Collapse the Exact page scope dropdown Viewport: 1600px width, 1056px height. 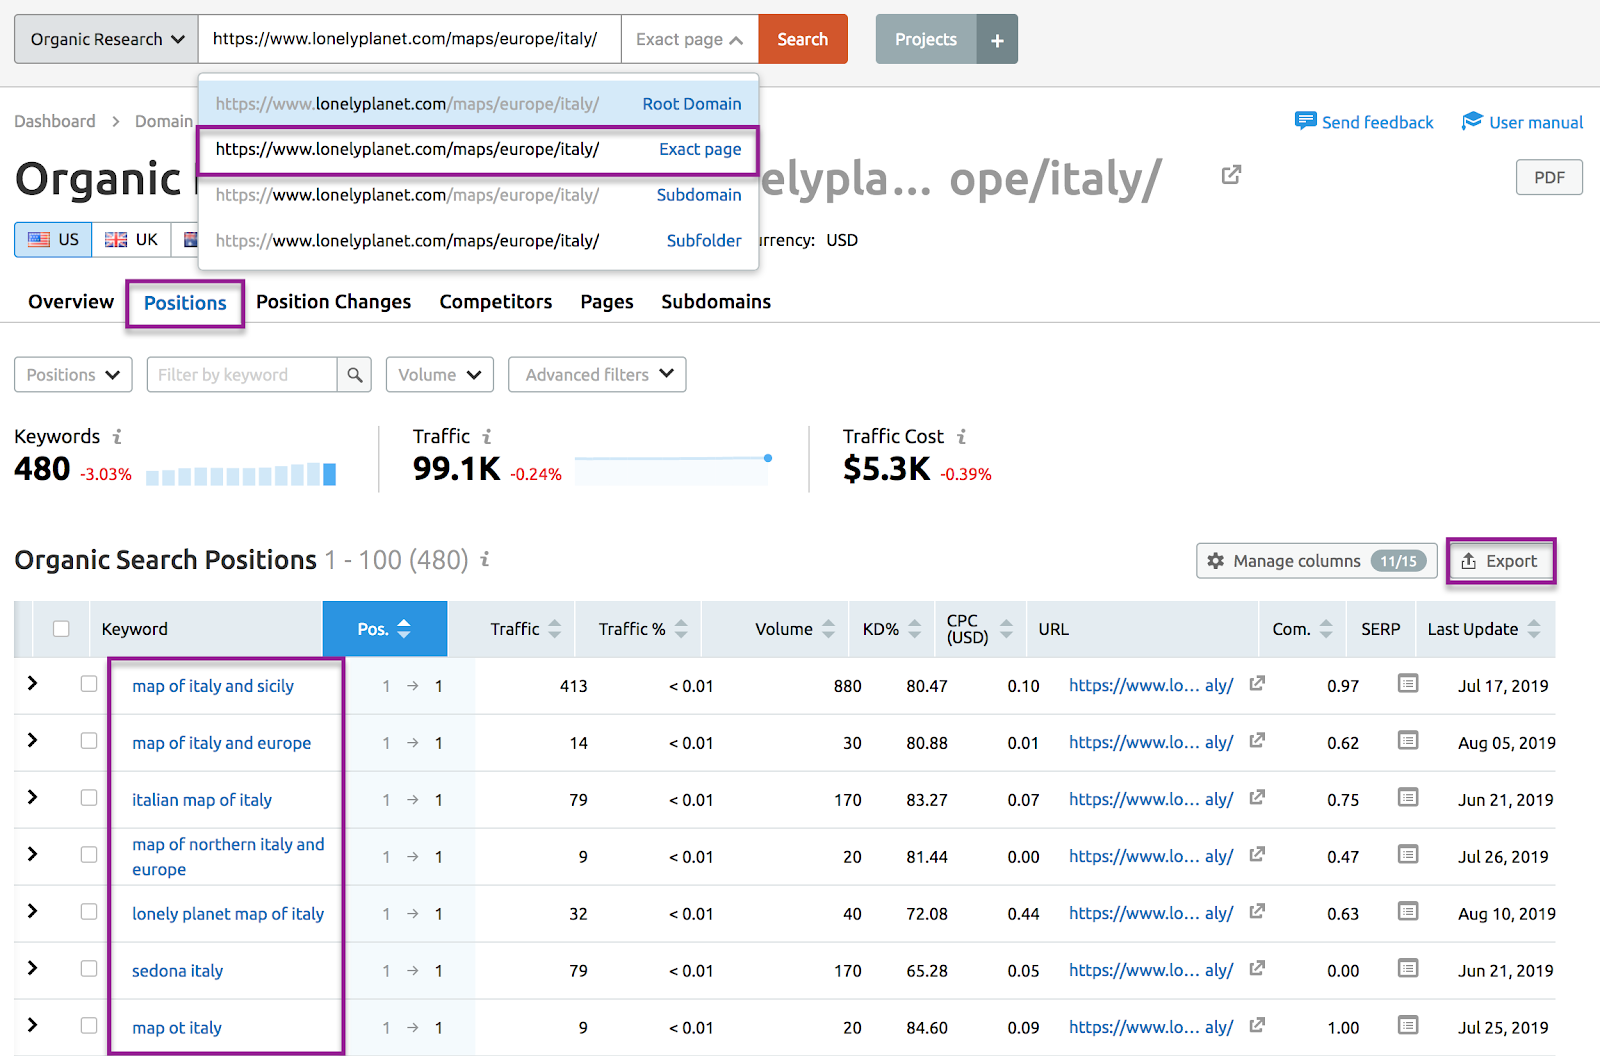[x=689, y=40]
